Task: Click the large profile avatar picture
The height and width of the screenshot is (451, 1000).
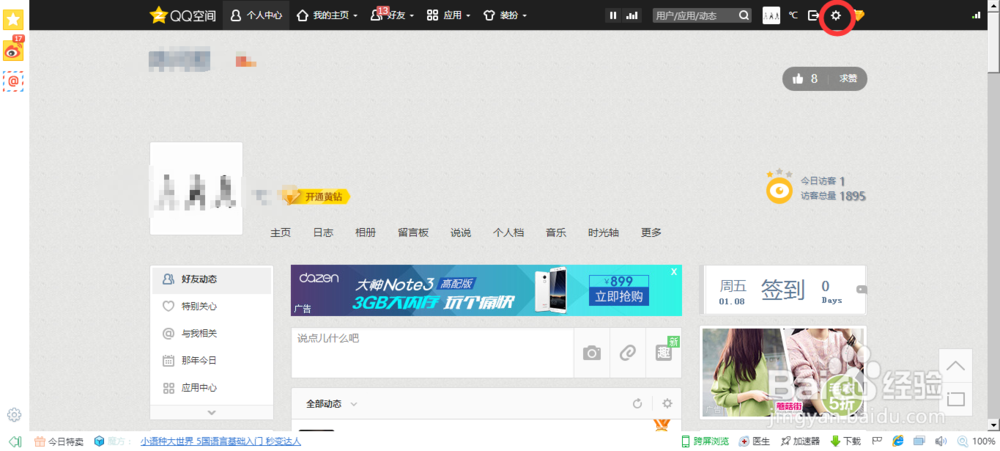Action: tap(196, 188)
